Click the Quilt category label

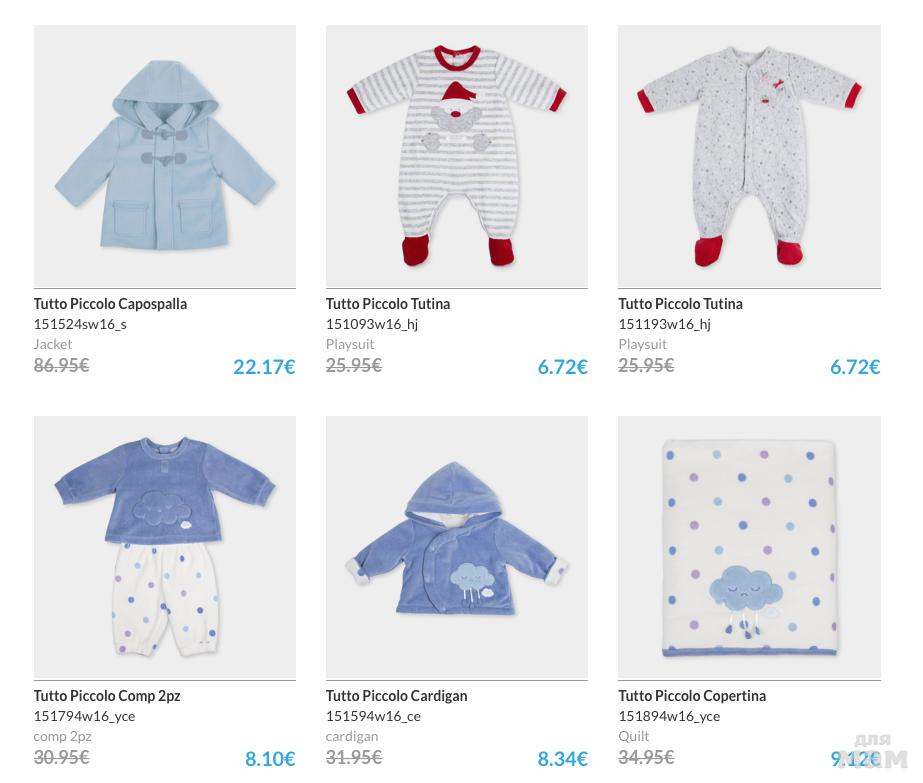point(634,736)
